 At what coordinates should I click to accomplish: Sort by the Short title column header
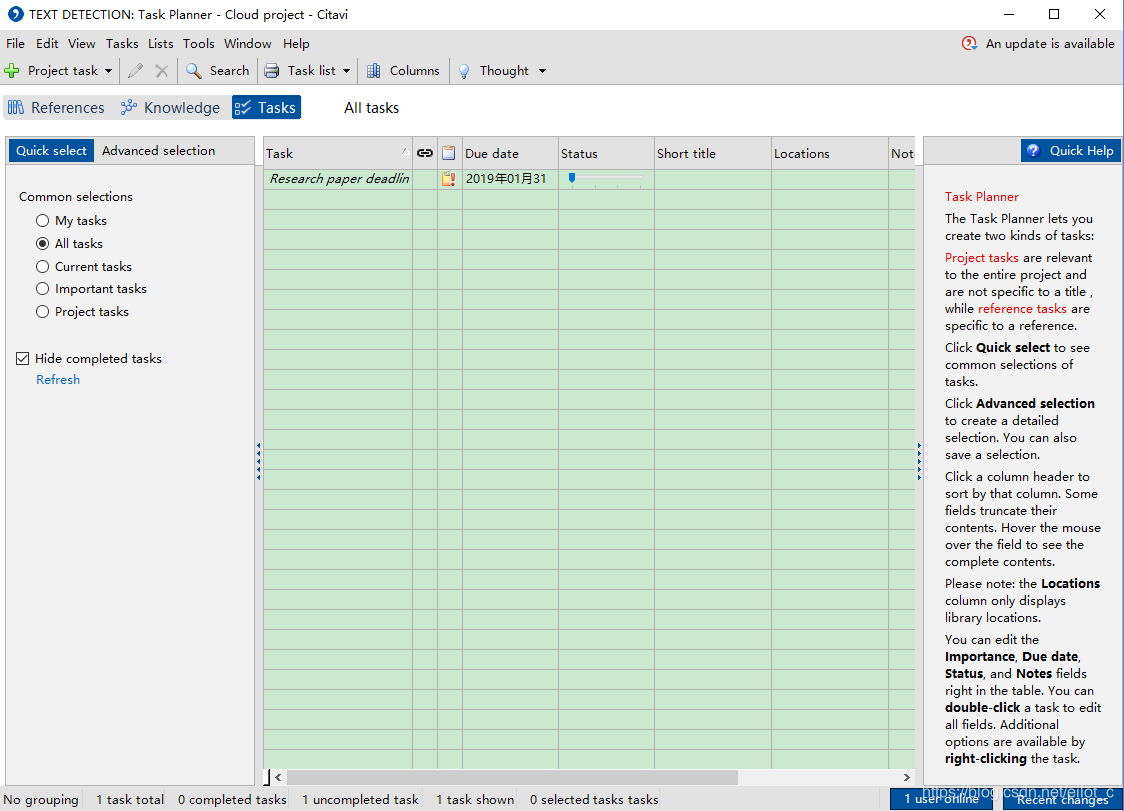713,153
